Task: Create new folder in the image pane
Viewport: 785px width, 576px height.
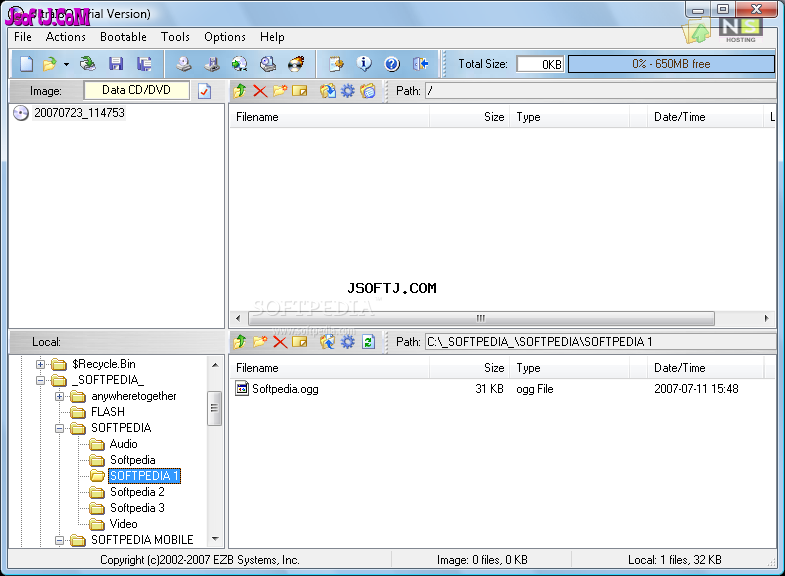Action: (x=280, y=91)
